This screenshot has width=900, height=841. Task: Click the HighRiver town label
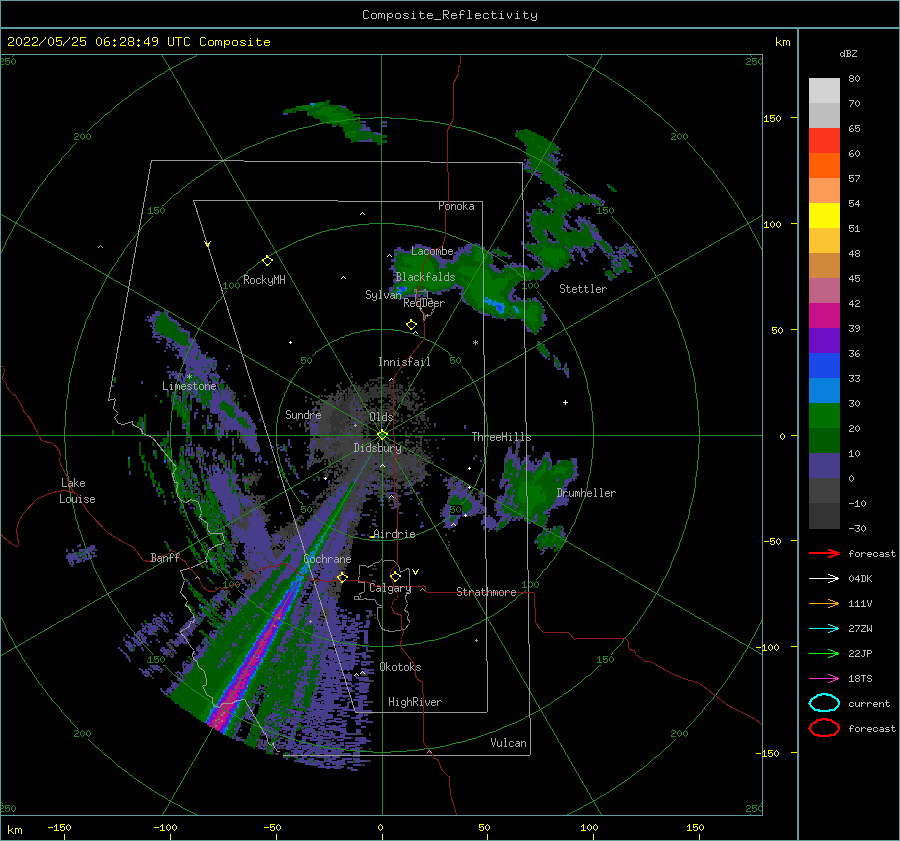(x=414, y=702)
